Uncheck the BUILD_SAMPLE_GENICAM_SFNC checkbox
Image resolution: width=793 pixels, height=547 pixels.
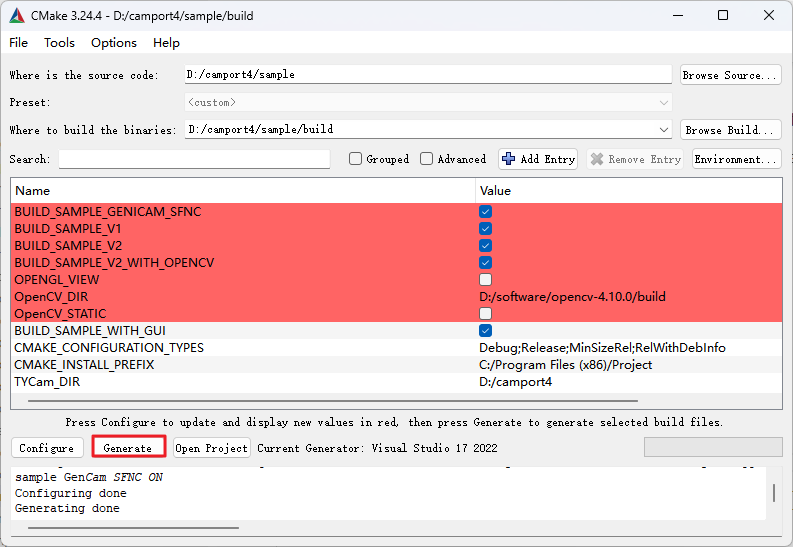coord(485,212)
